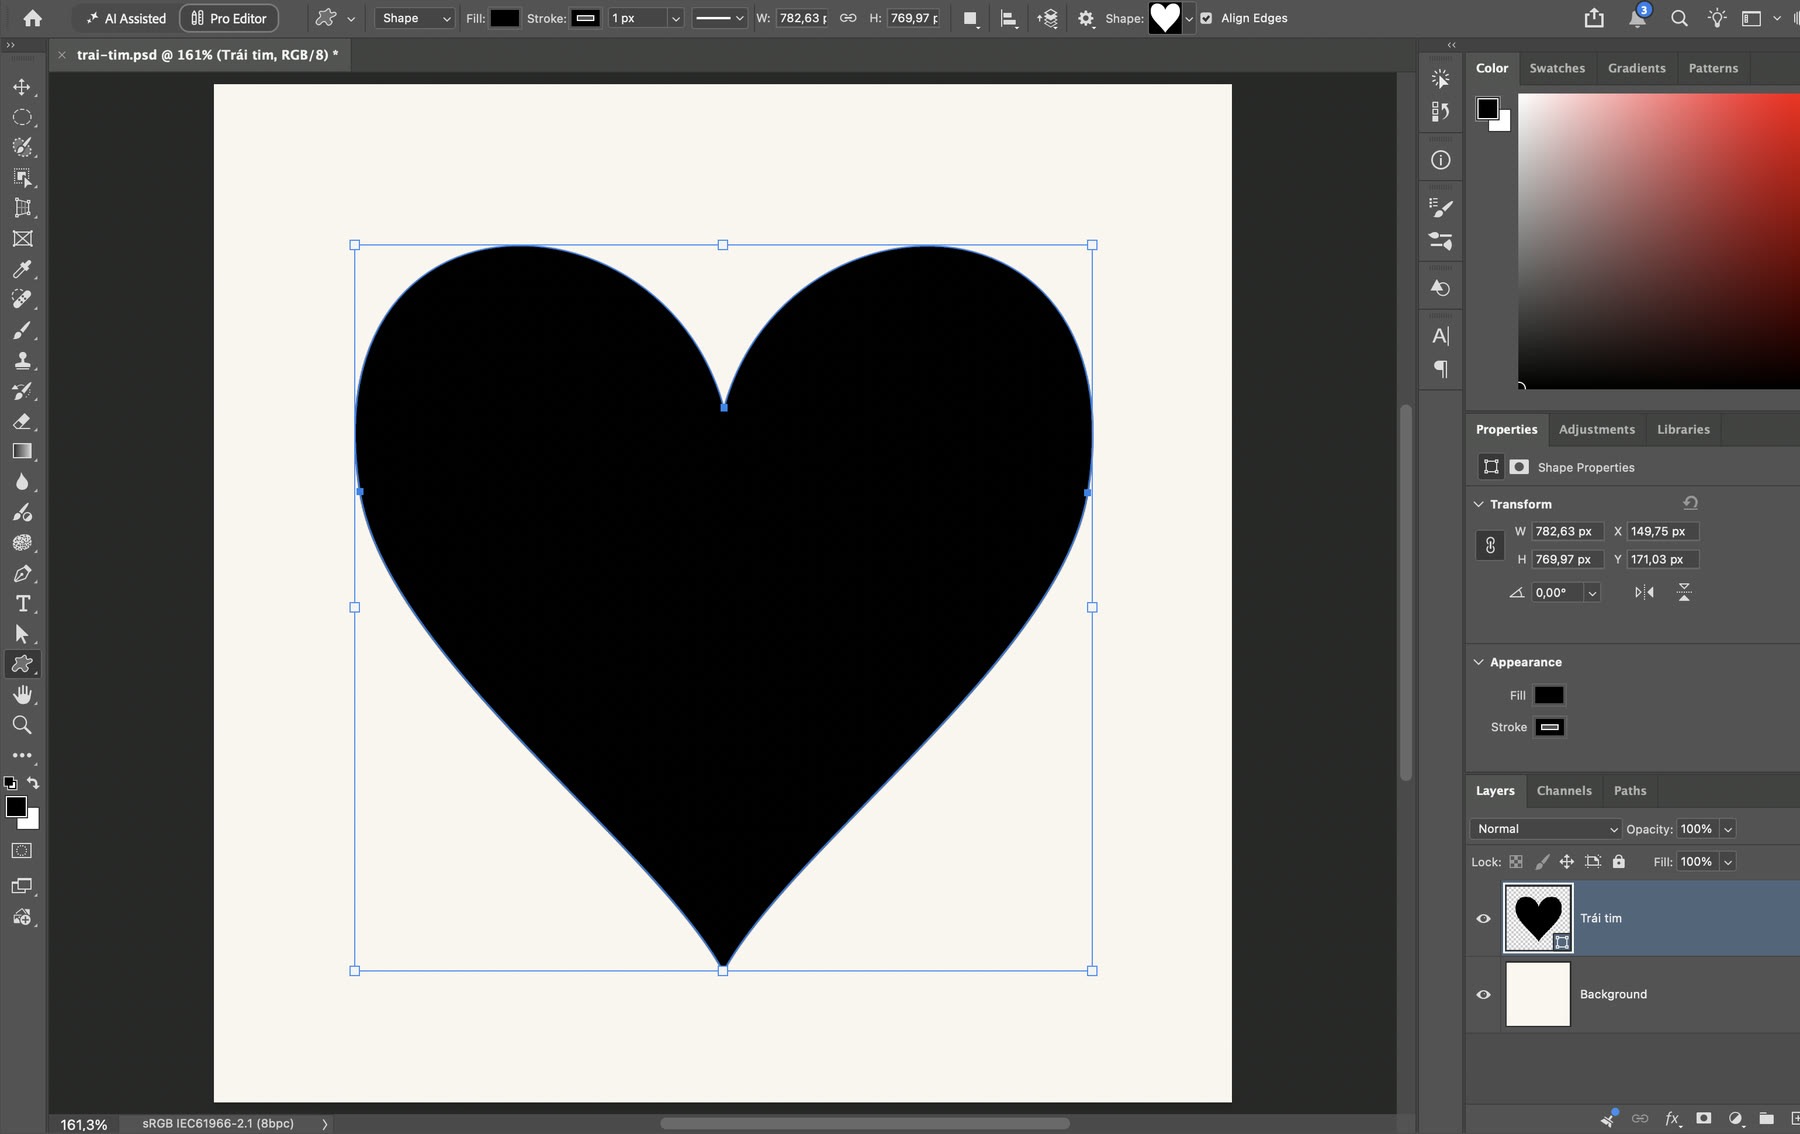Go to the Home screen
Image resolution: width=1800 pixels, height=1134 pixels.
pyautogui.click(x=32, y=18)
